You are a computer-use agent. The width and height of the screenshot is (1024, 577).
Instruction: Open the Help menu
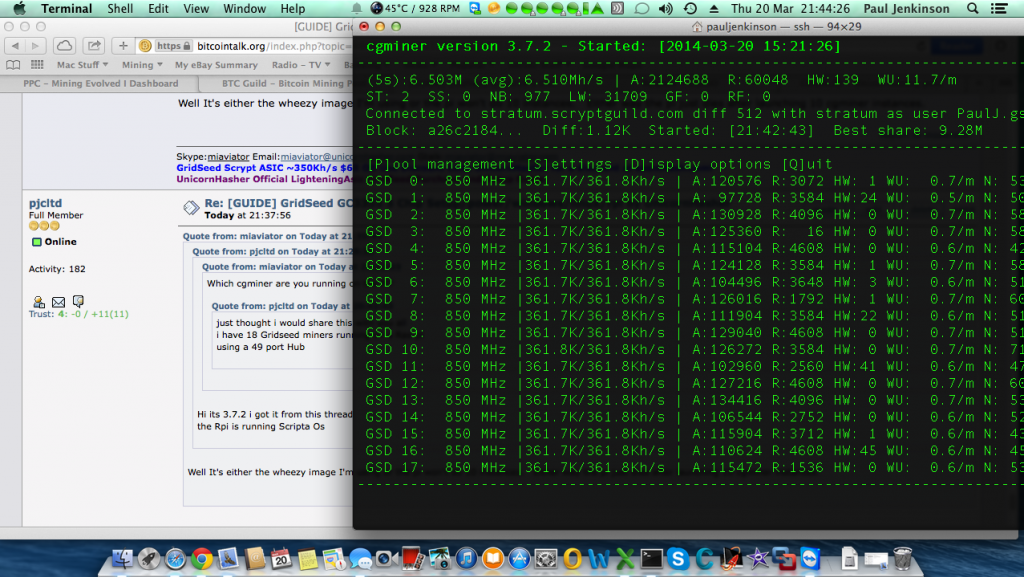pyautogui.click(x=293, y=8)
